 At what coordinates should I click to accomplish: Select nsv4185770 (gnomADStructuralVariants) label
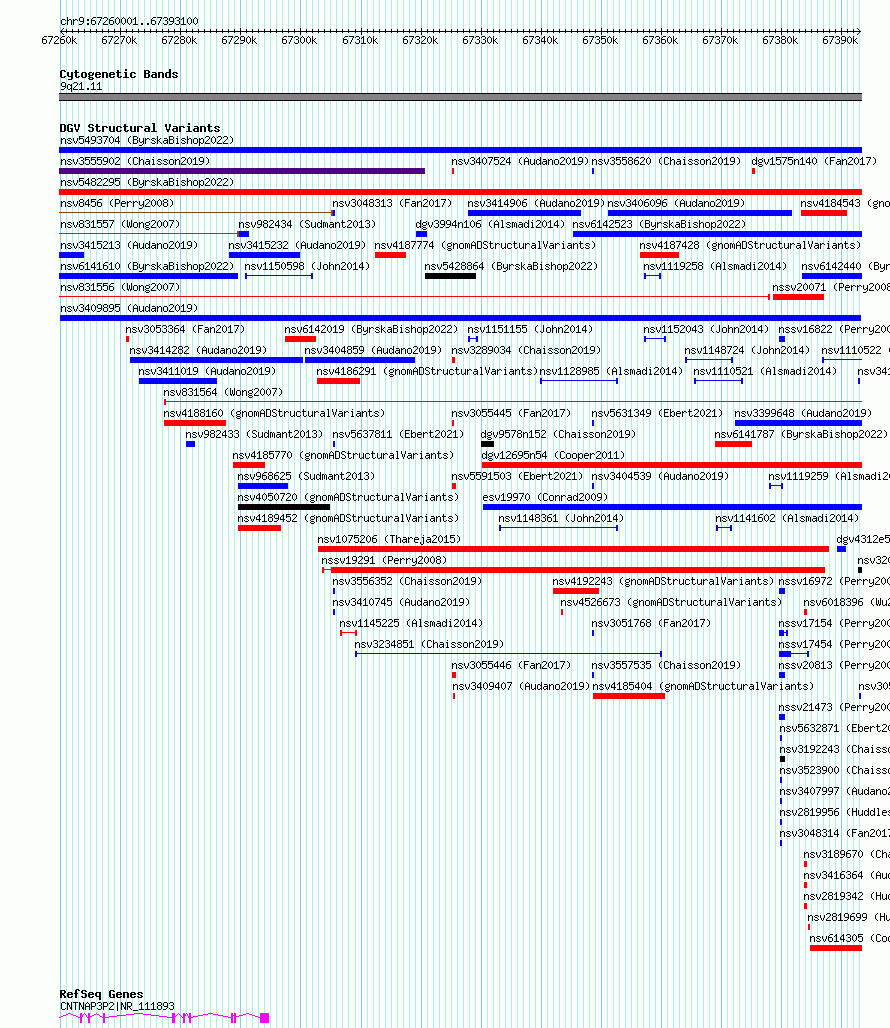pyautogui.click(x=343, y=455)
